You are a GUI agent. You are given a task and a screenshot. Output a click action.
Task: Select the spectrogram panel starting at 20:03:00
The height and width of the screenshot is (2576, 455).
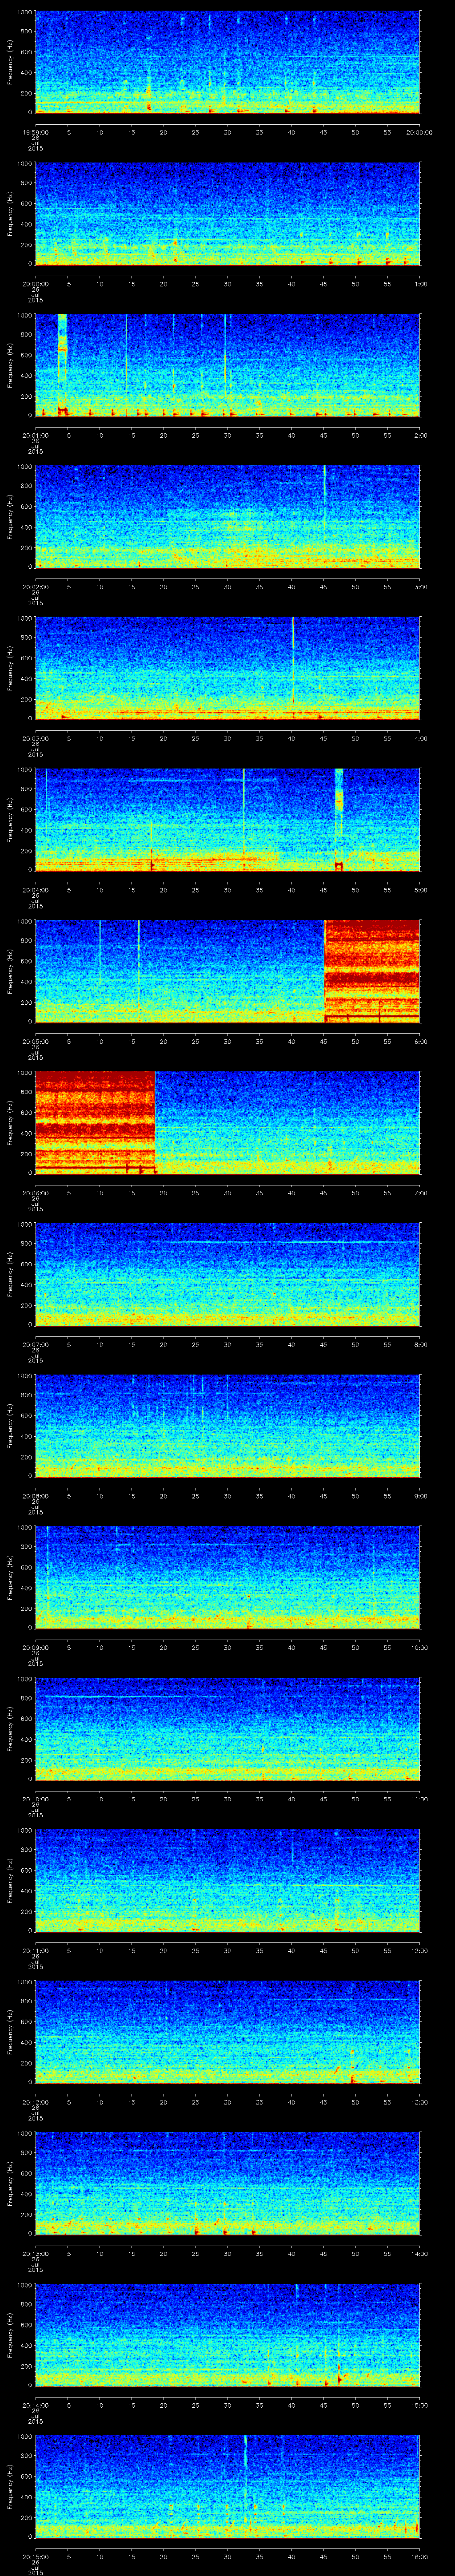click(227, 668)
